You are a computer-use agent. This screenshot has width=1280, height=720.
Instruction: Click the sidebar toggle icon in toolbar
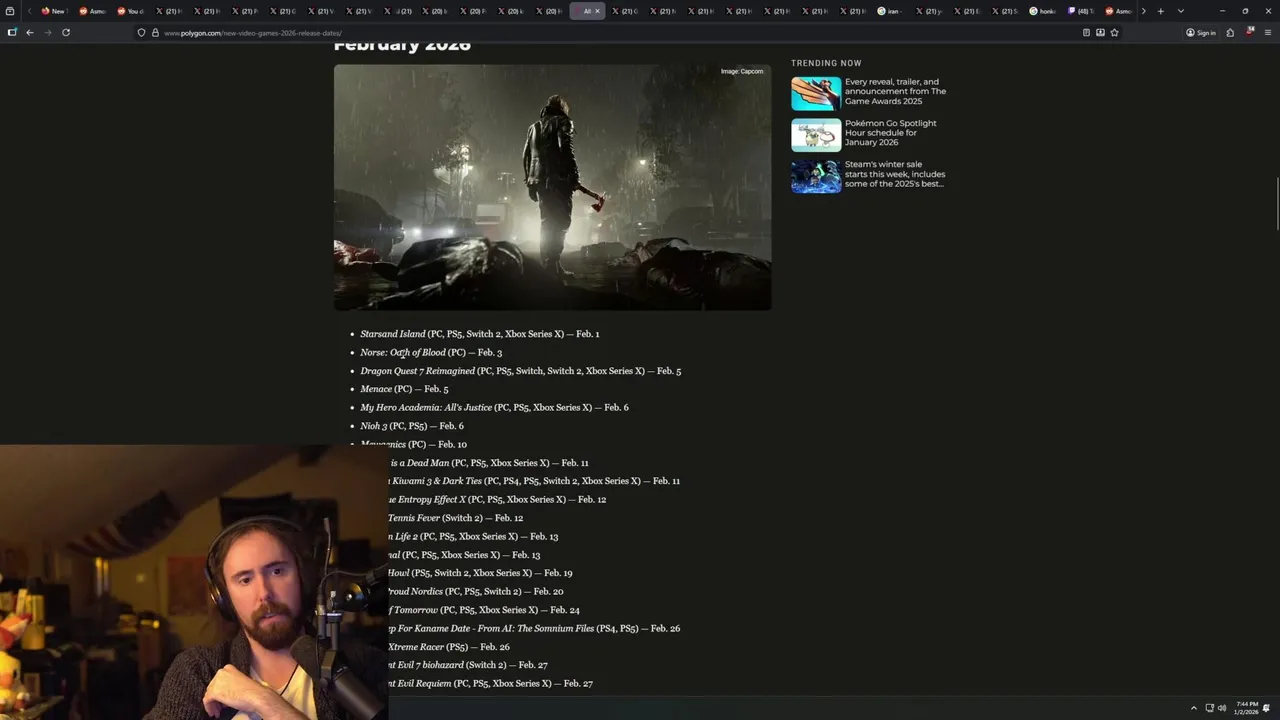[12, 32]
